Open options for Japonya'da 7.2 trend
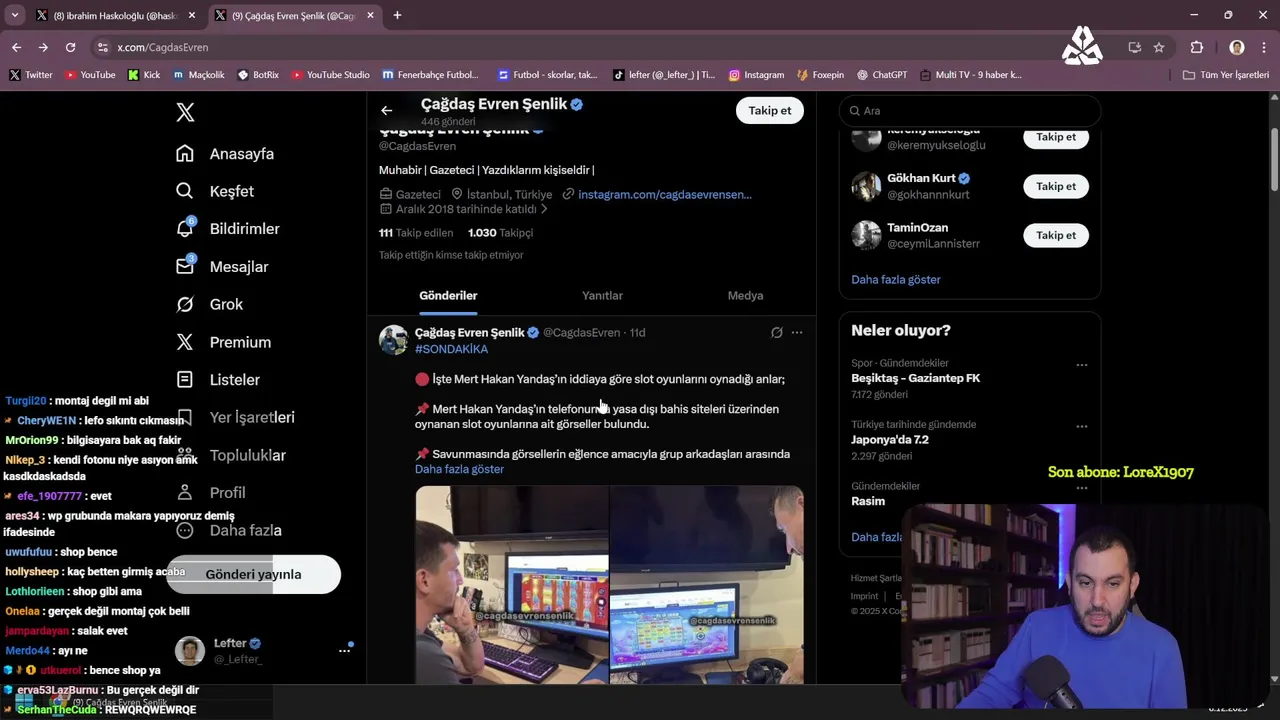1280x720 pixels. (1081, 426)
